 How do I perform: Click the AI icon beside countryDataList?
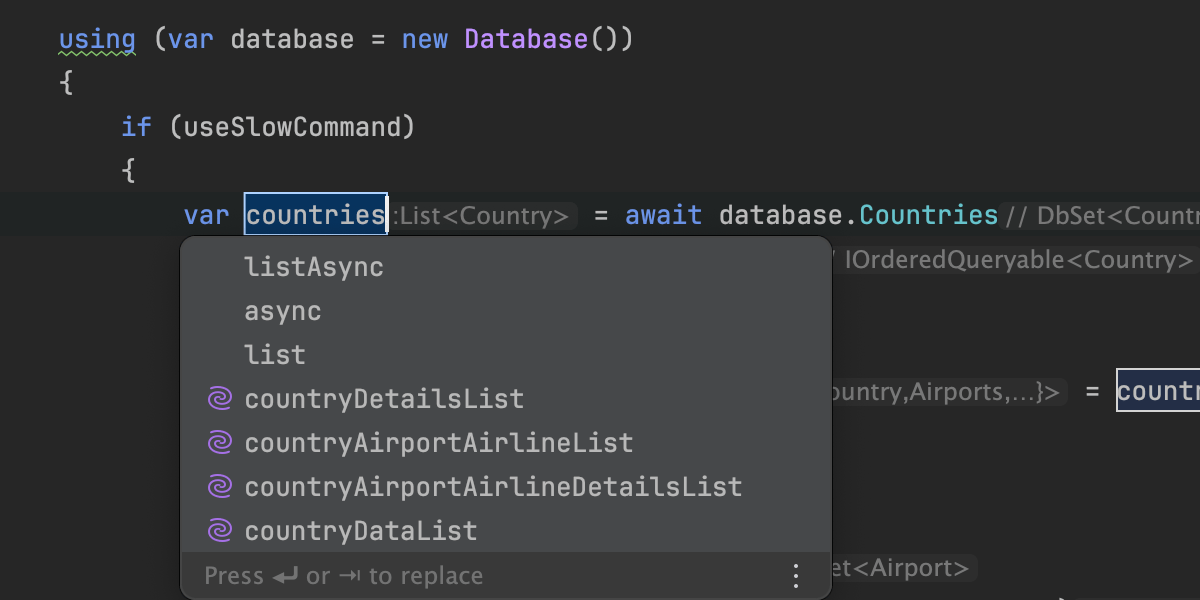coord(219,531)
